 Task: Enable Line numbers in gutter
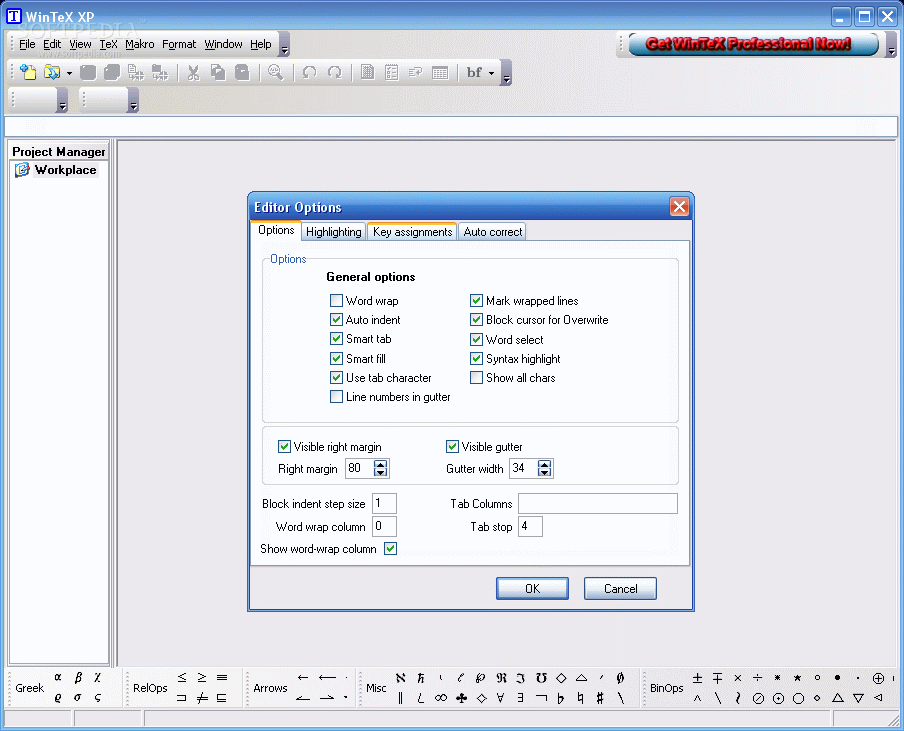(336, 397)
